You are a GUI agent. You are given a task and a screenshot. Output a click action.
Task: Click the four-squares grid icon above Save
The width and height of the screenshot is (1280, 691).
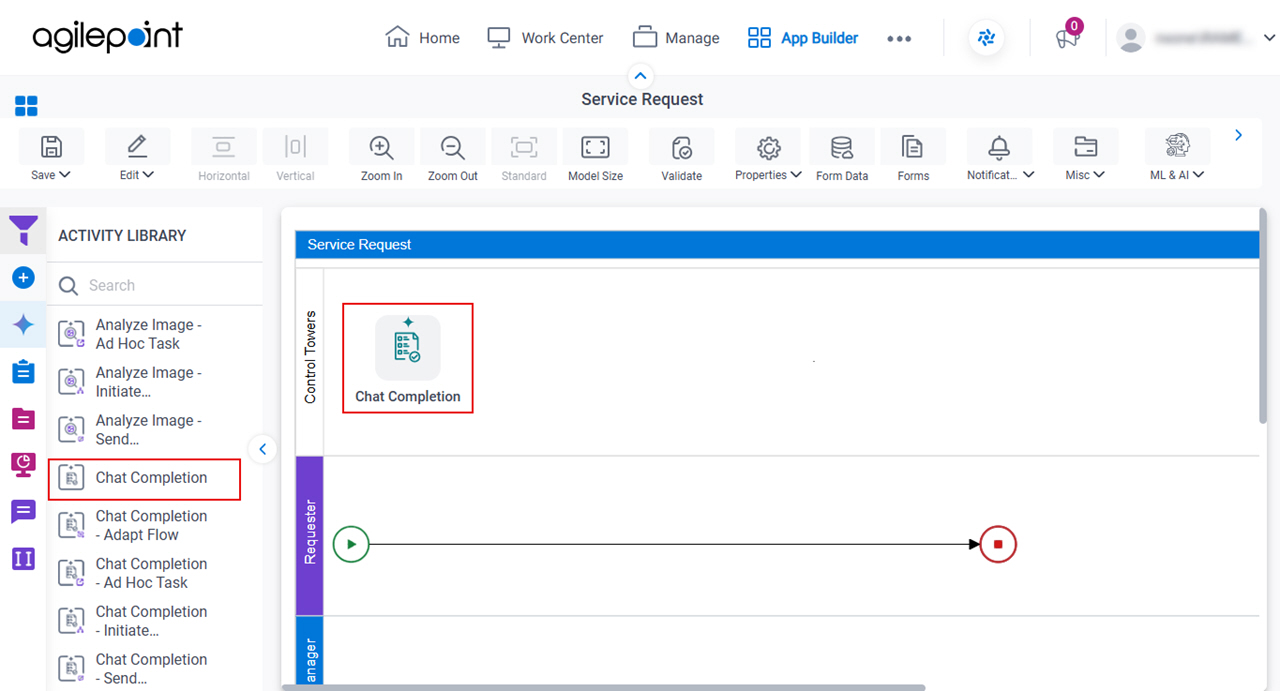coord(26,106)
